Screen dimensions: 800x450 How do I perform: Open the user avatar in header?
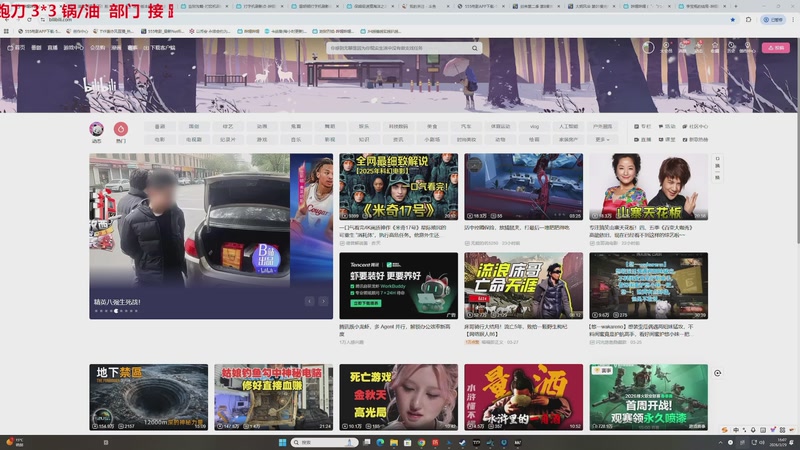coord(648,47)
